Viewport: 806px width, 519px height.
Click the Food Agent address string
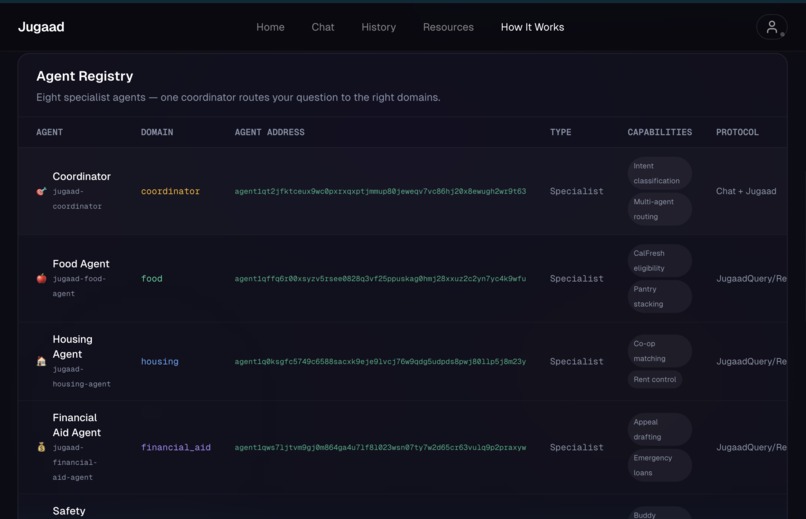point(380,279)
